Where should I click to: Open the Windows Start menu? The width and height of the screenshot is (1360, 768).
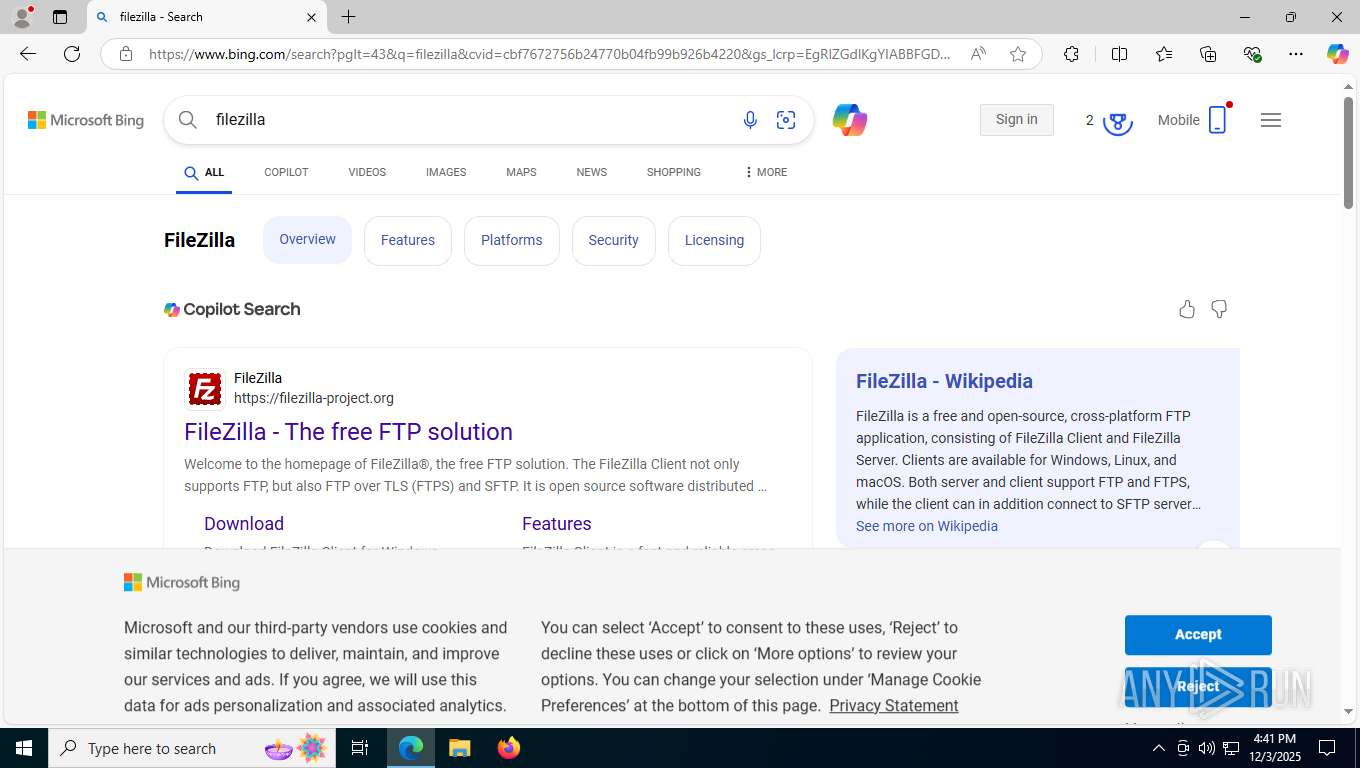click(23, 748)
